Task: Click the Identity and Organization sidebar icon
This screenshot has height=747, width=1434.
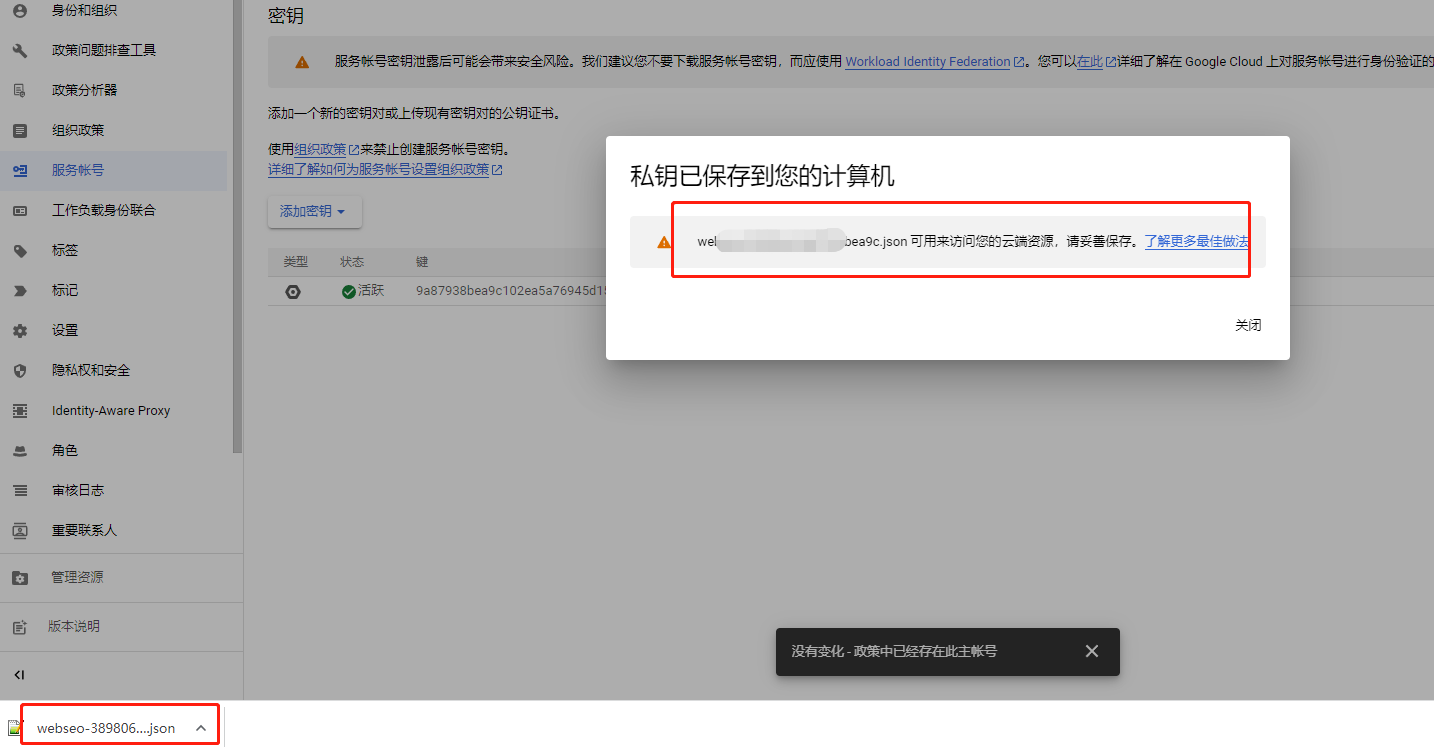Action: (x=19, y=11)
